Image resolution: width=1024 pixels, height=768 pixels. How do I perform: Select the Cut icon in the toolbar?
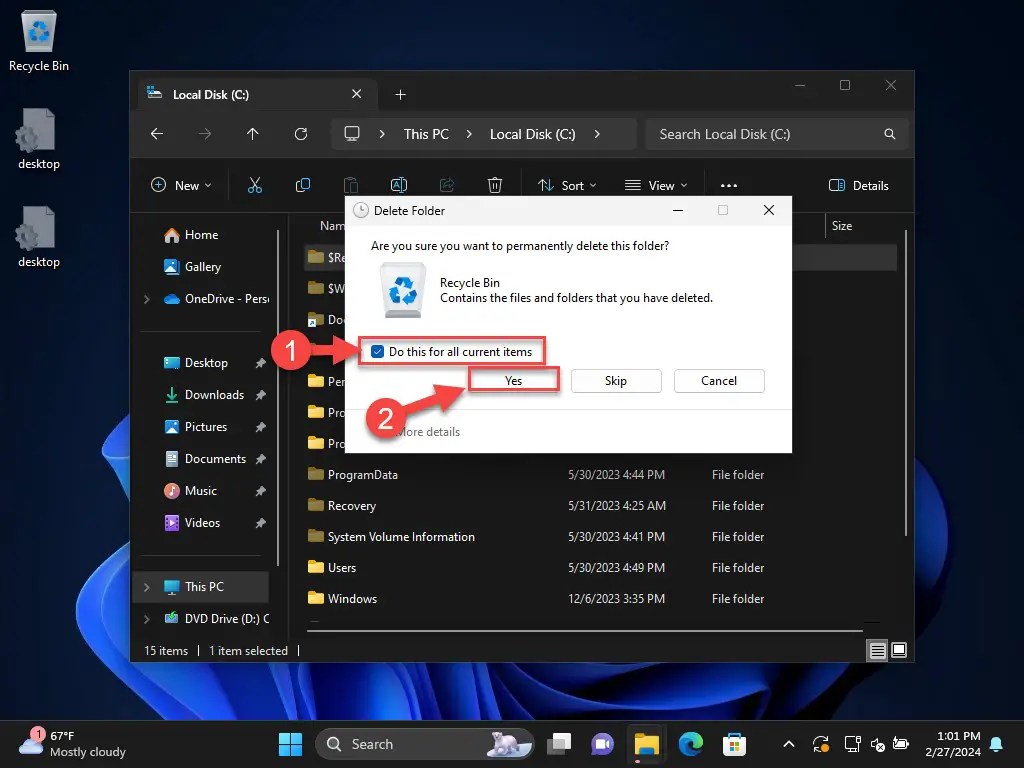(x=255, y=185)
